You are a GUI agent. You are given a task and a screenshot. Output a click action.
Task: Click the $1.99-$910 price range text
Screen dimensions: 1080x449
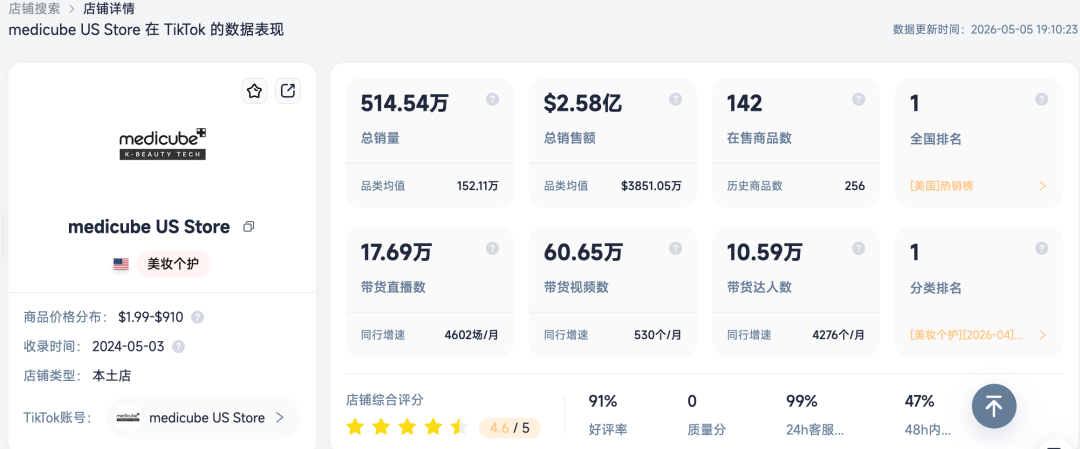(151, 317)
